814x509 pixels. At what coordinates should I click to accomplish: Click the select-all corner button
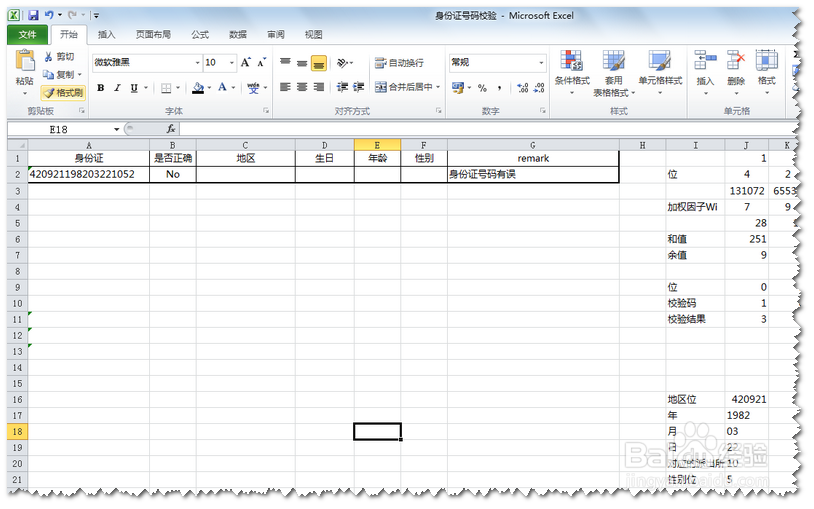(18, 145)
